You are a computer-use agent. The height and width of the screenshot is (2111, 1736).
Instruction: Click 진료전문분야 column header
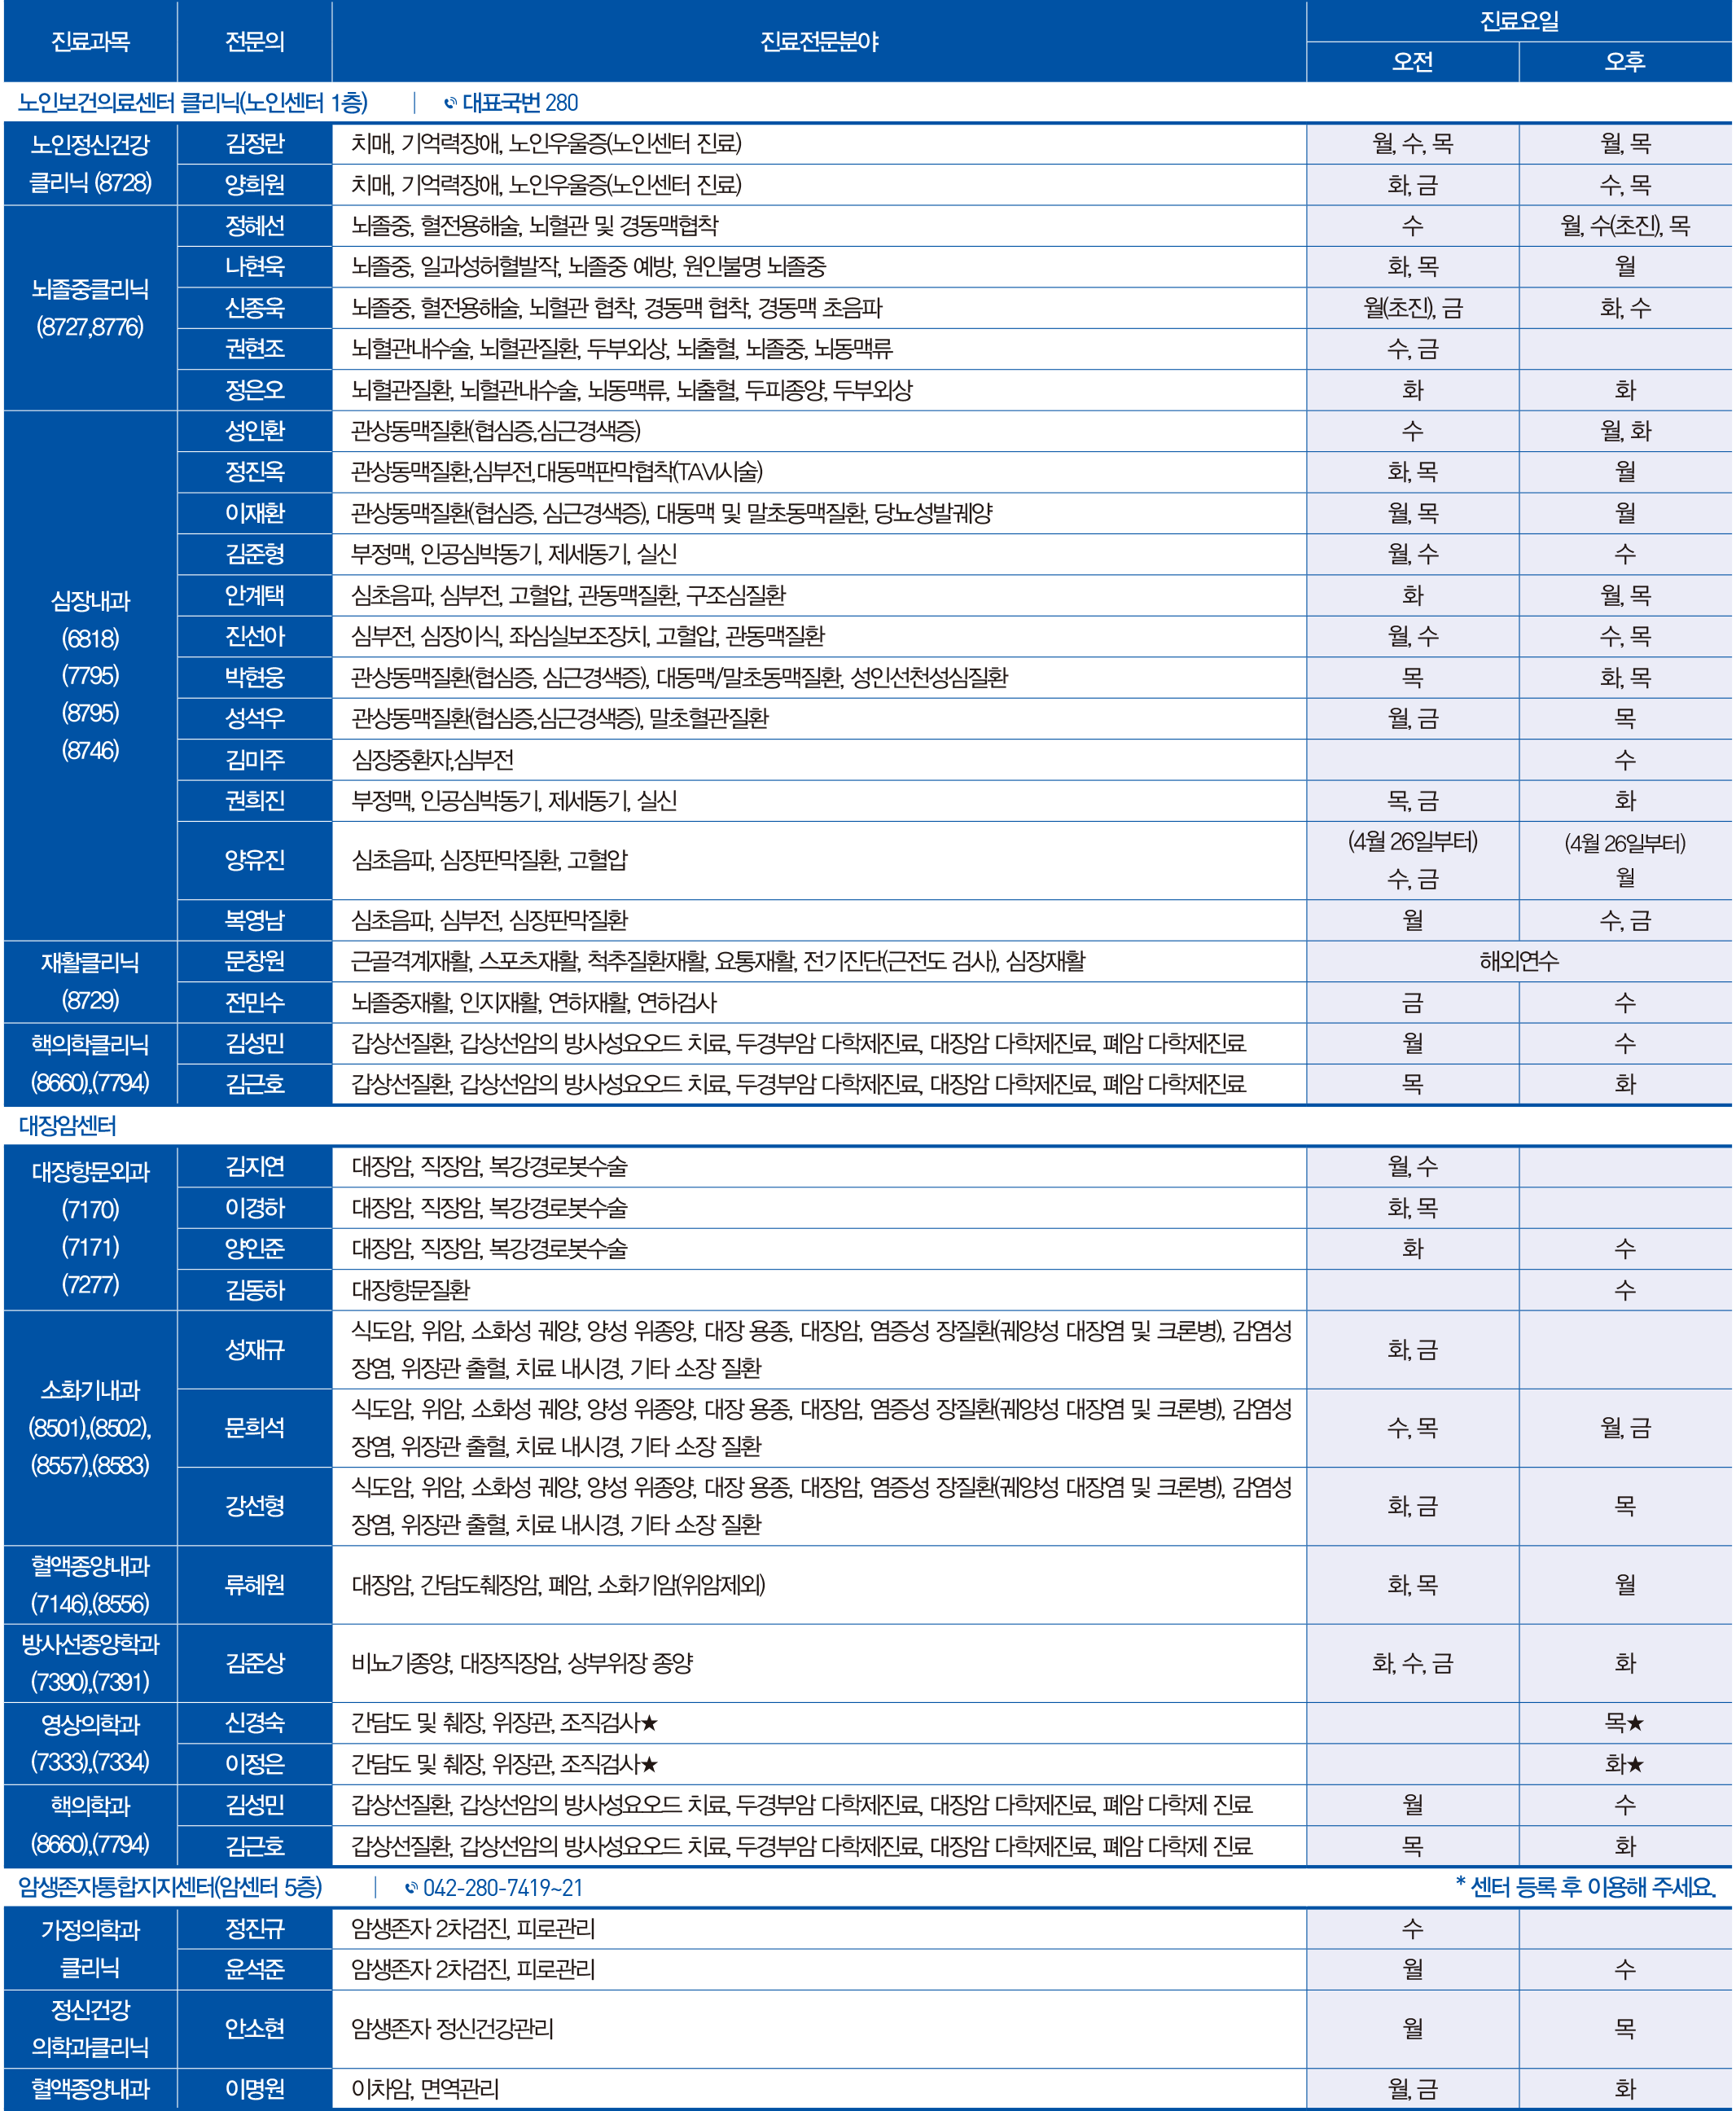coord(819,41)
